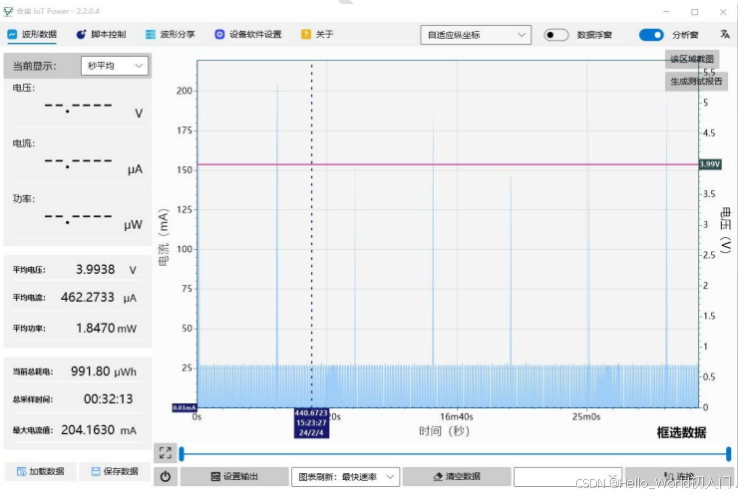The width and height of the screenshot is (744, 496).
Task: Switch to the 脚本控制 tab
Action: coord(101,34)
